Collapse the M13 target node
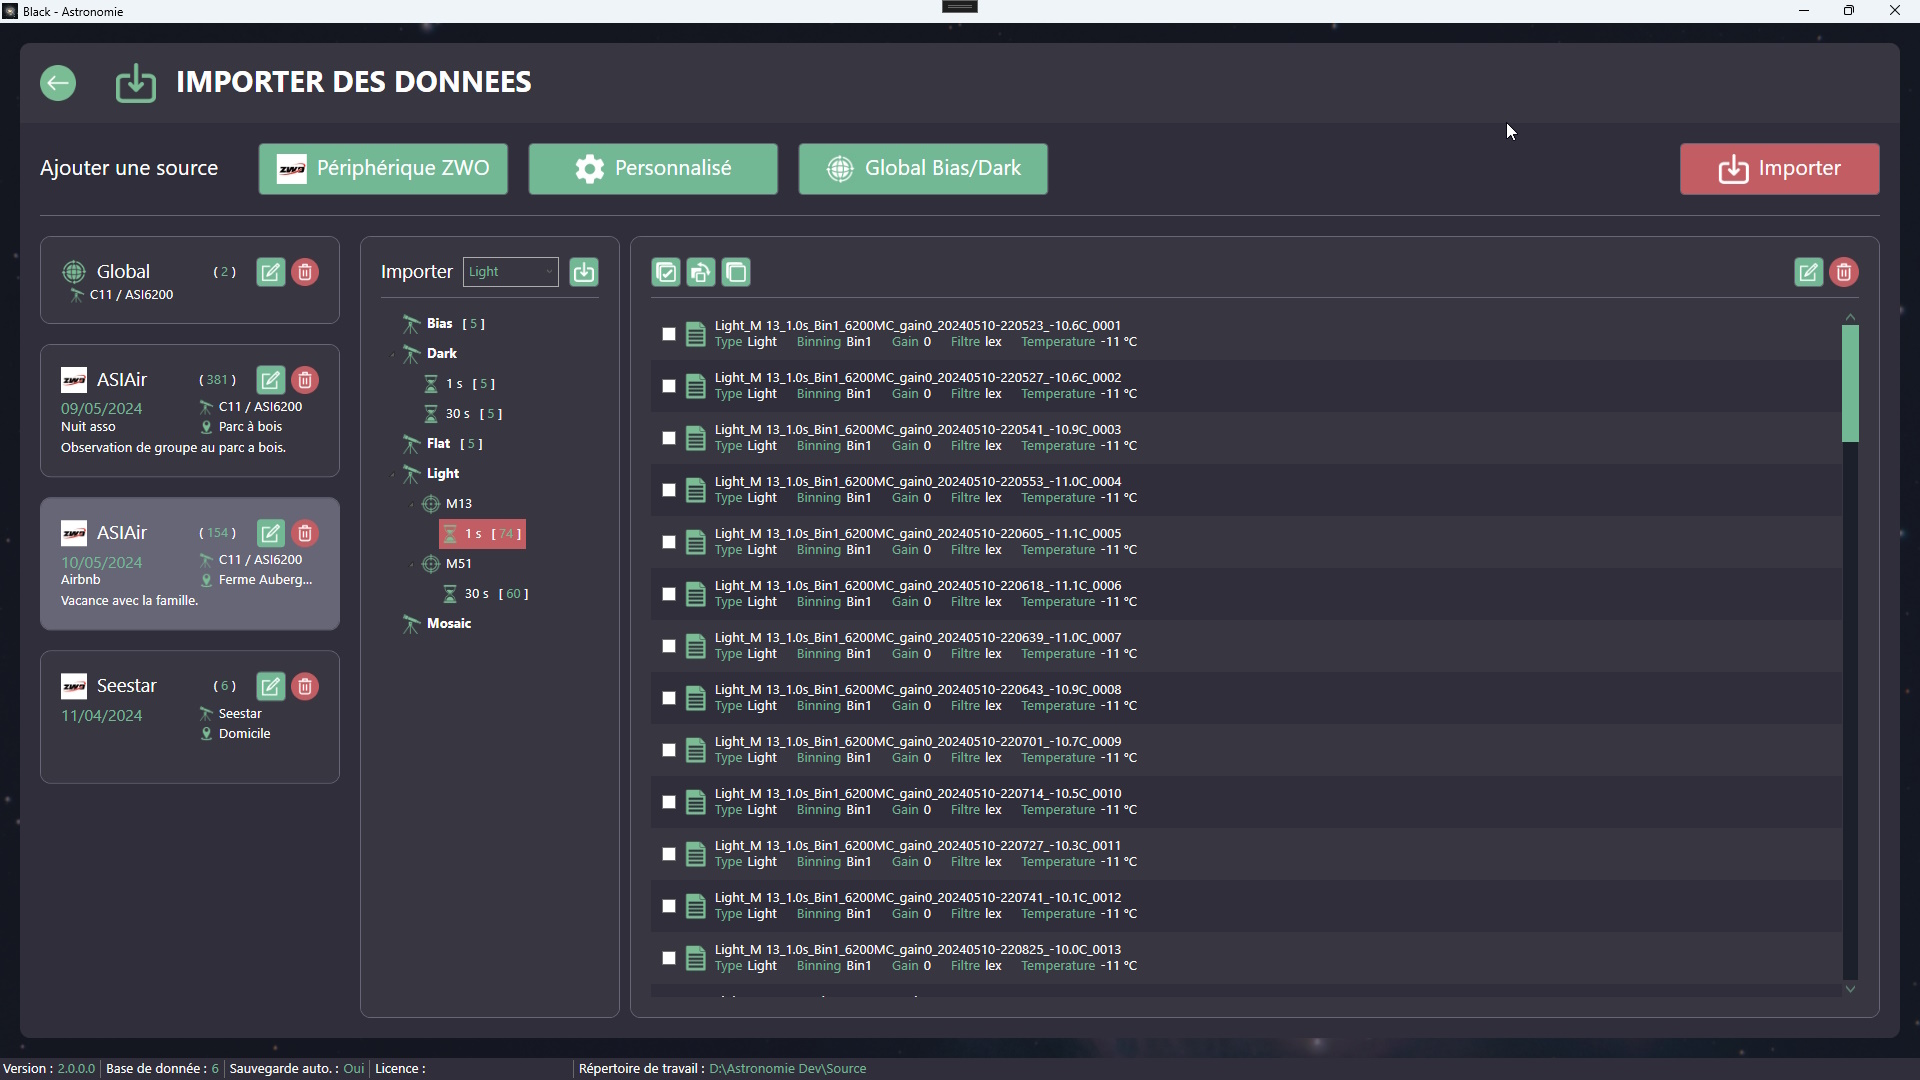Screen dimensions: 1920x1080 (413, 504)
